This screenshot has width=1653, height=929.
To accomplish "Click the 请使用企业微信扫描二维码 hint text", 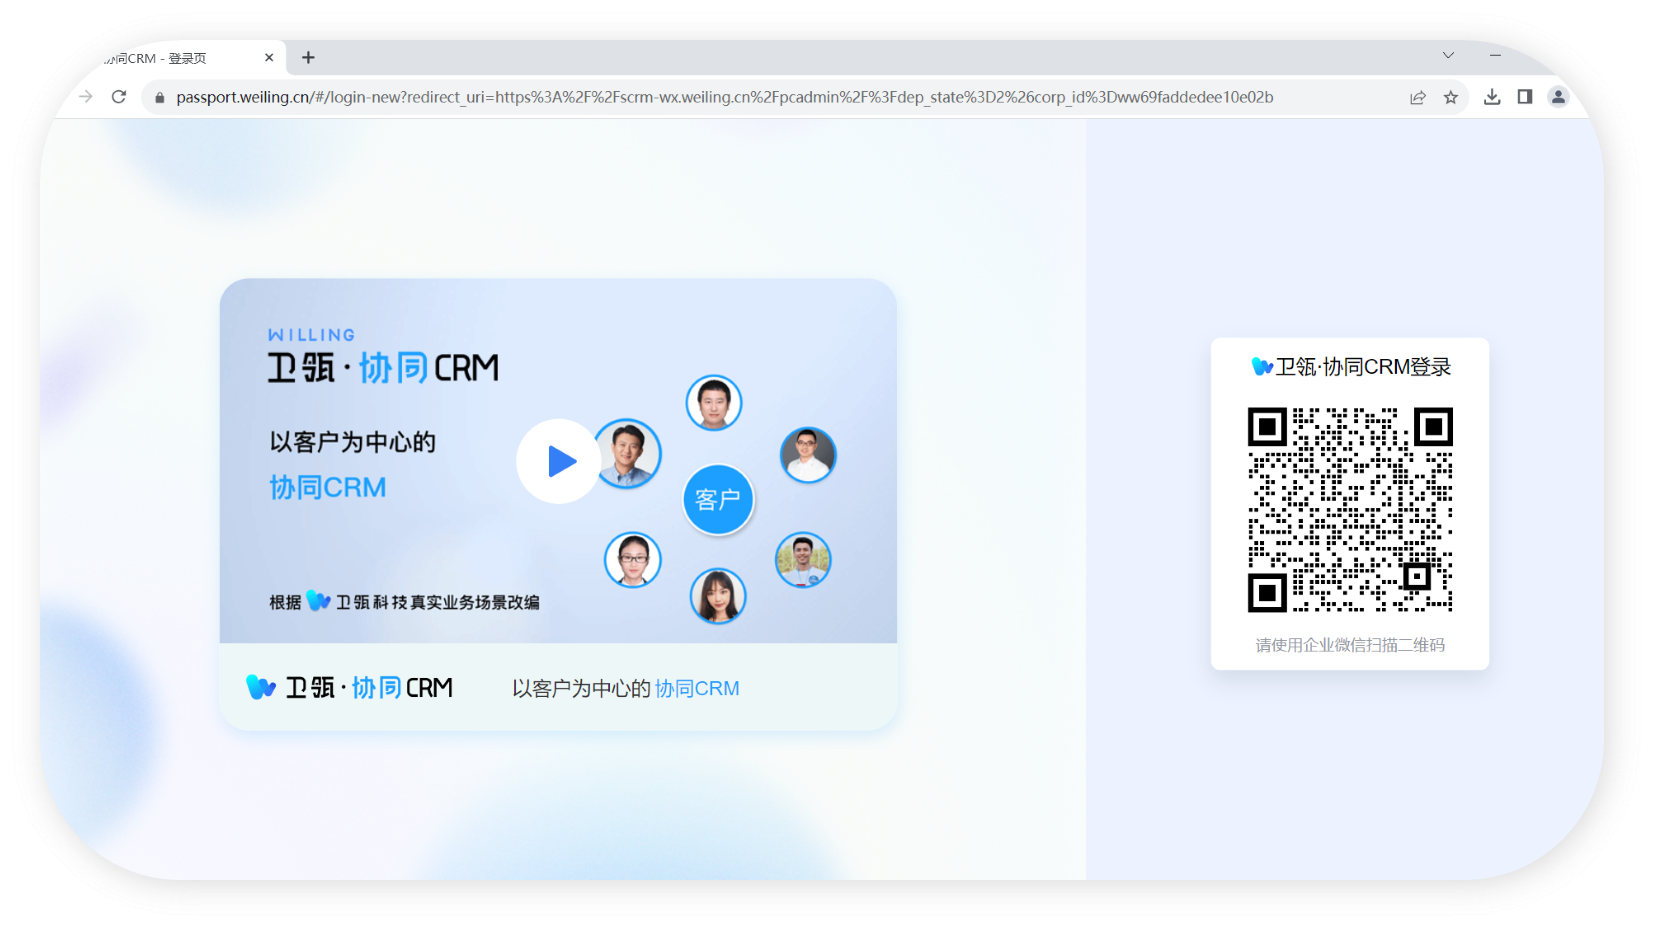I will point(1350,645).
